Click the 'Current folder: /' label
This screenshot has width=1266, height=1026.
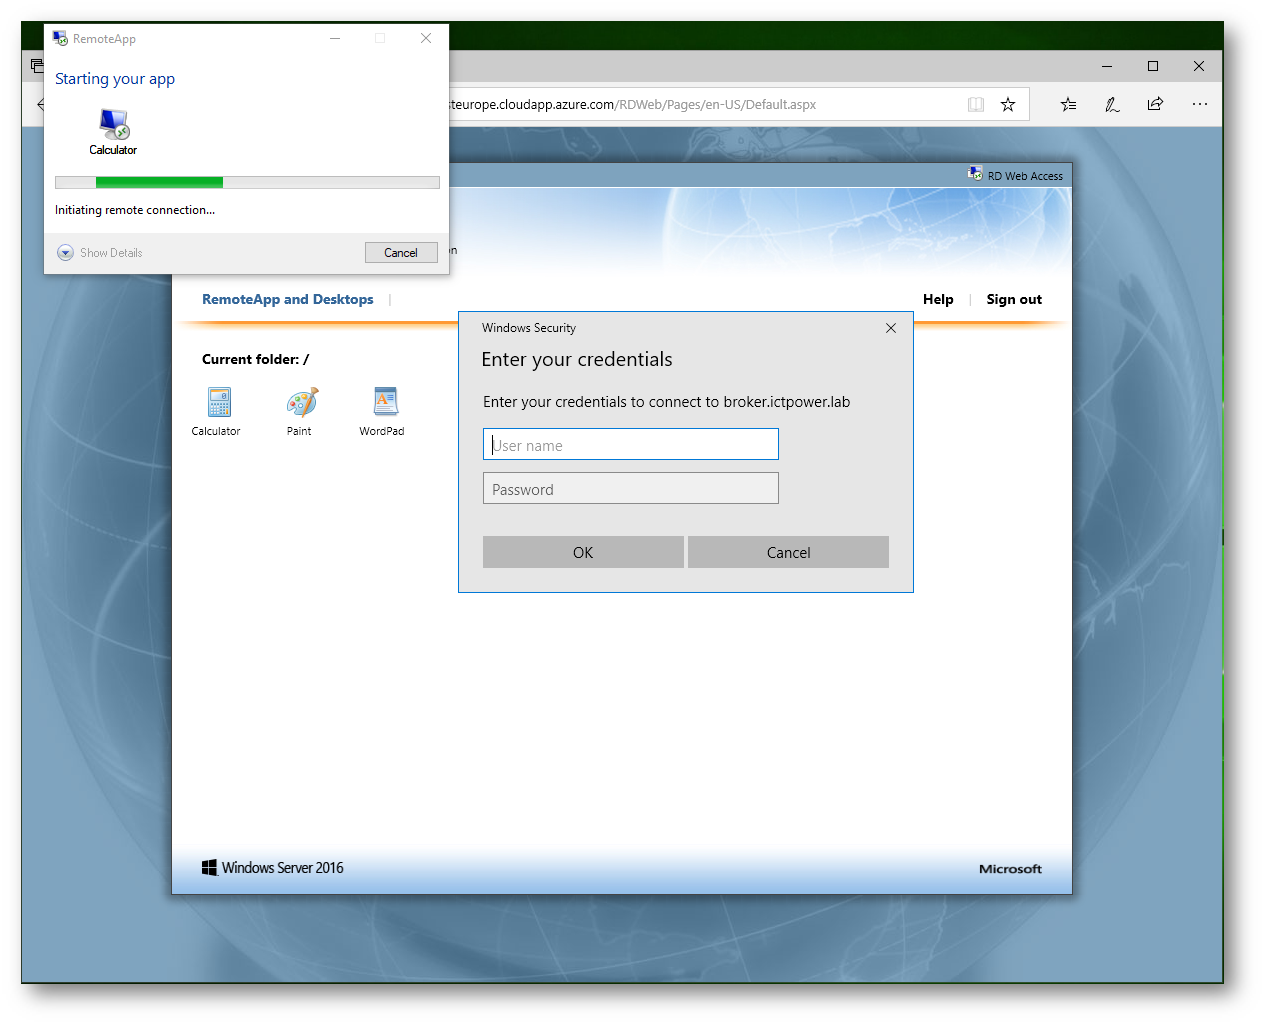255,359
